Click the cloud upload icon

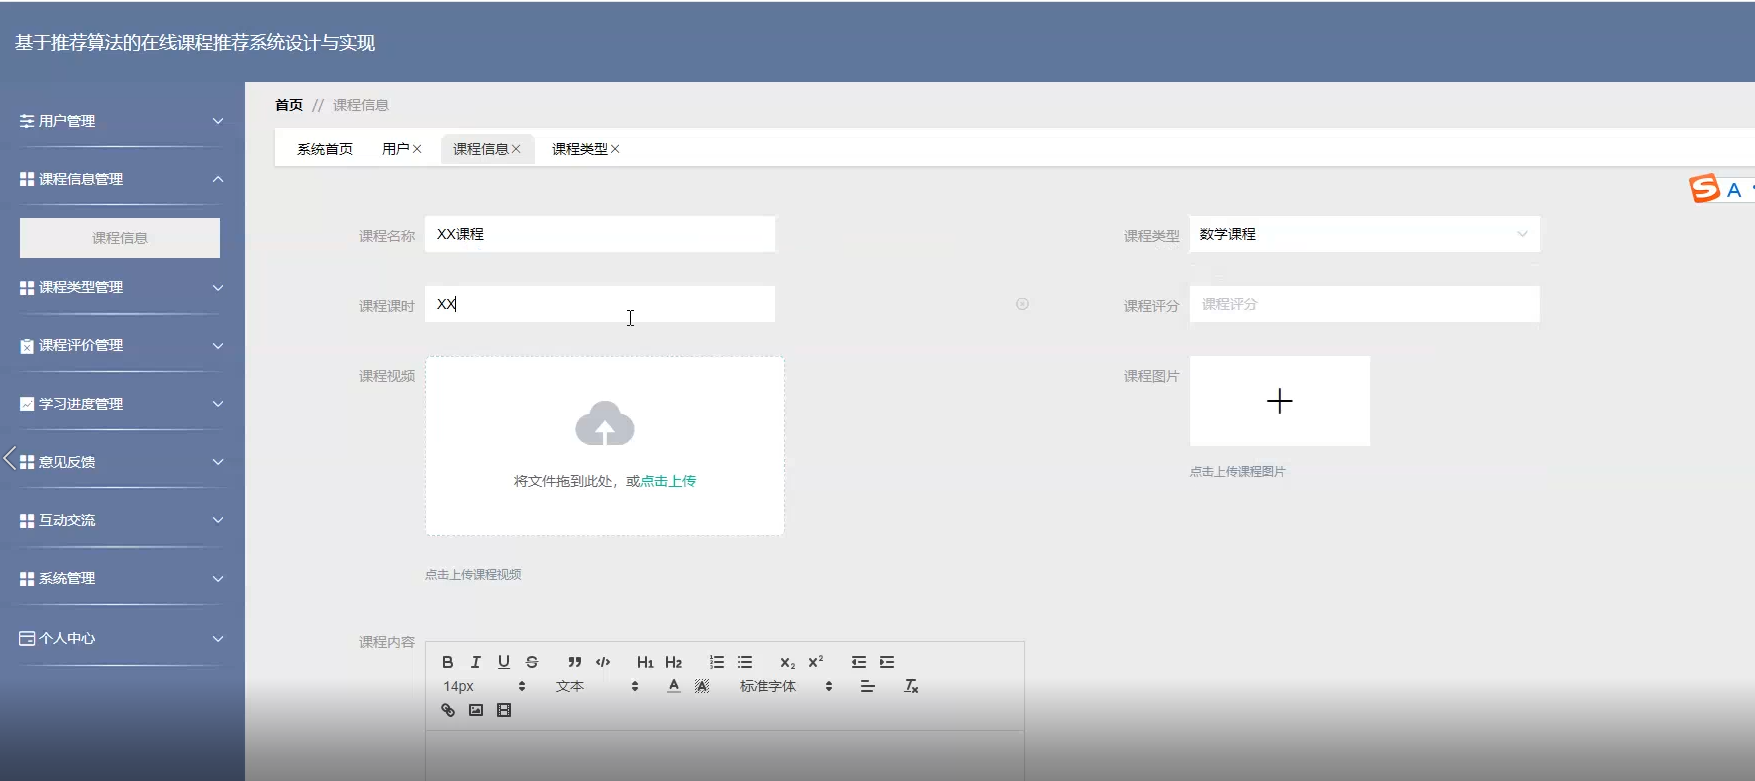(x=605, y=424)
